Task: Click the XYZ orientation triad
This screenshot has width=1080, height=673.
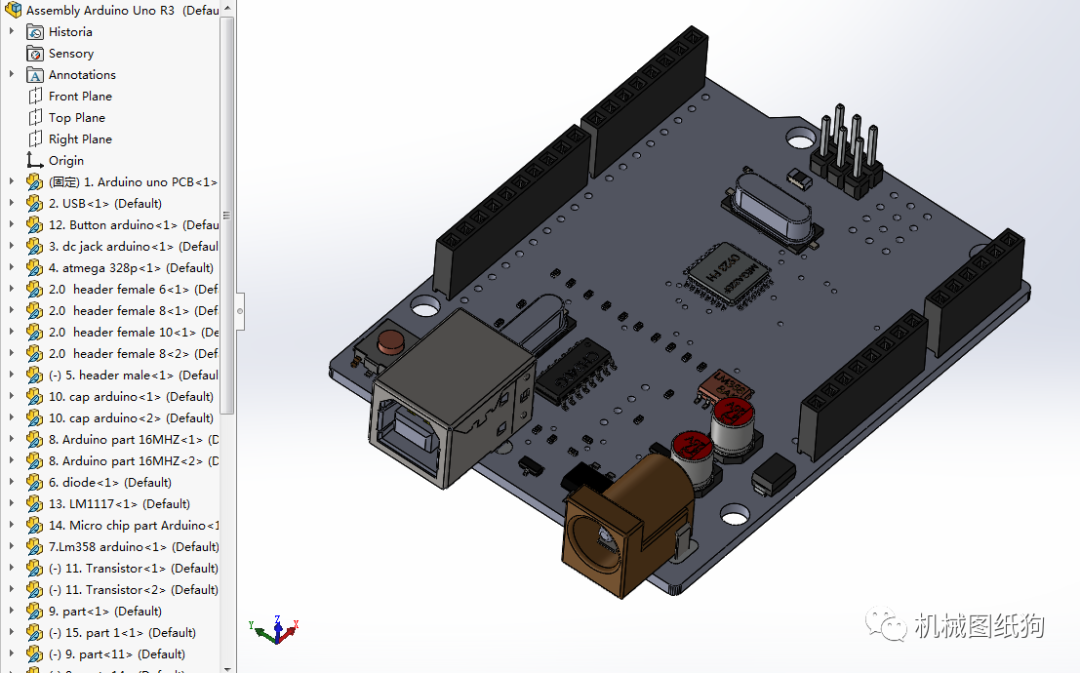Action: click(x=274, y=629)
